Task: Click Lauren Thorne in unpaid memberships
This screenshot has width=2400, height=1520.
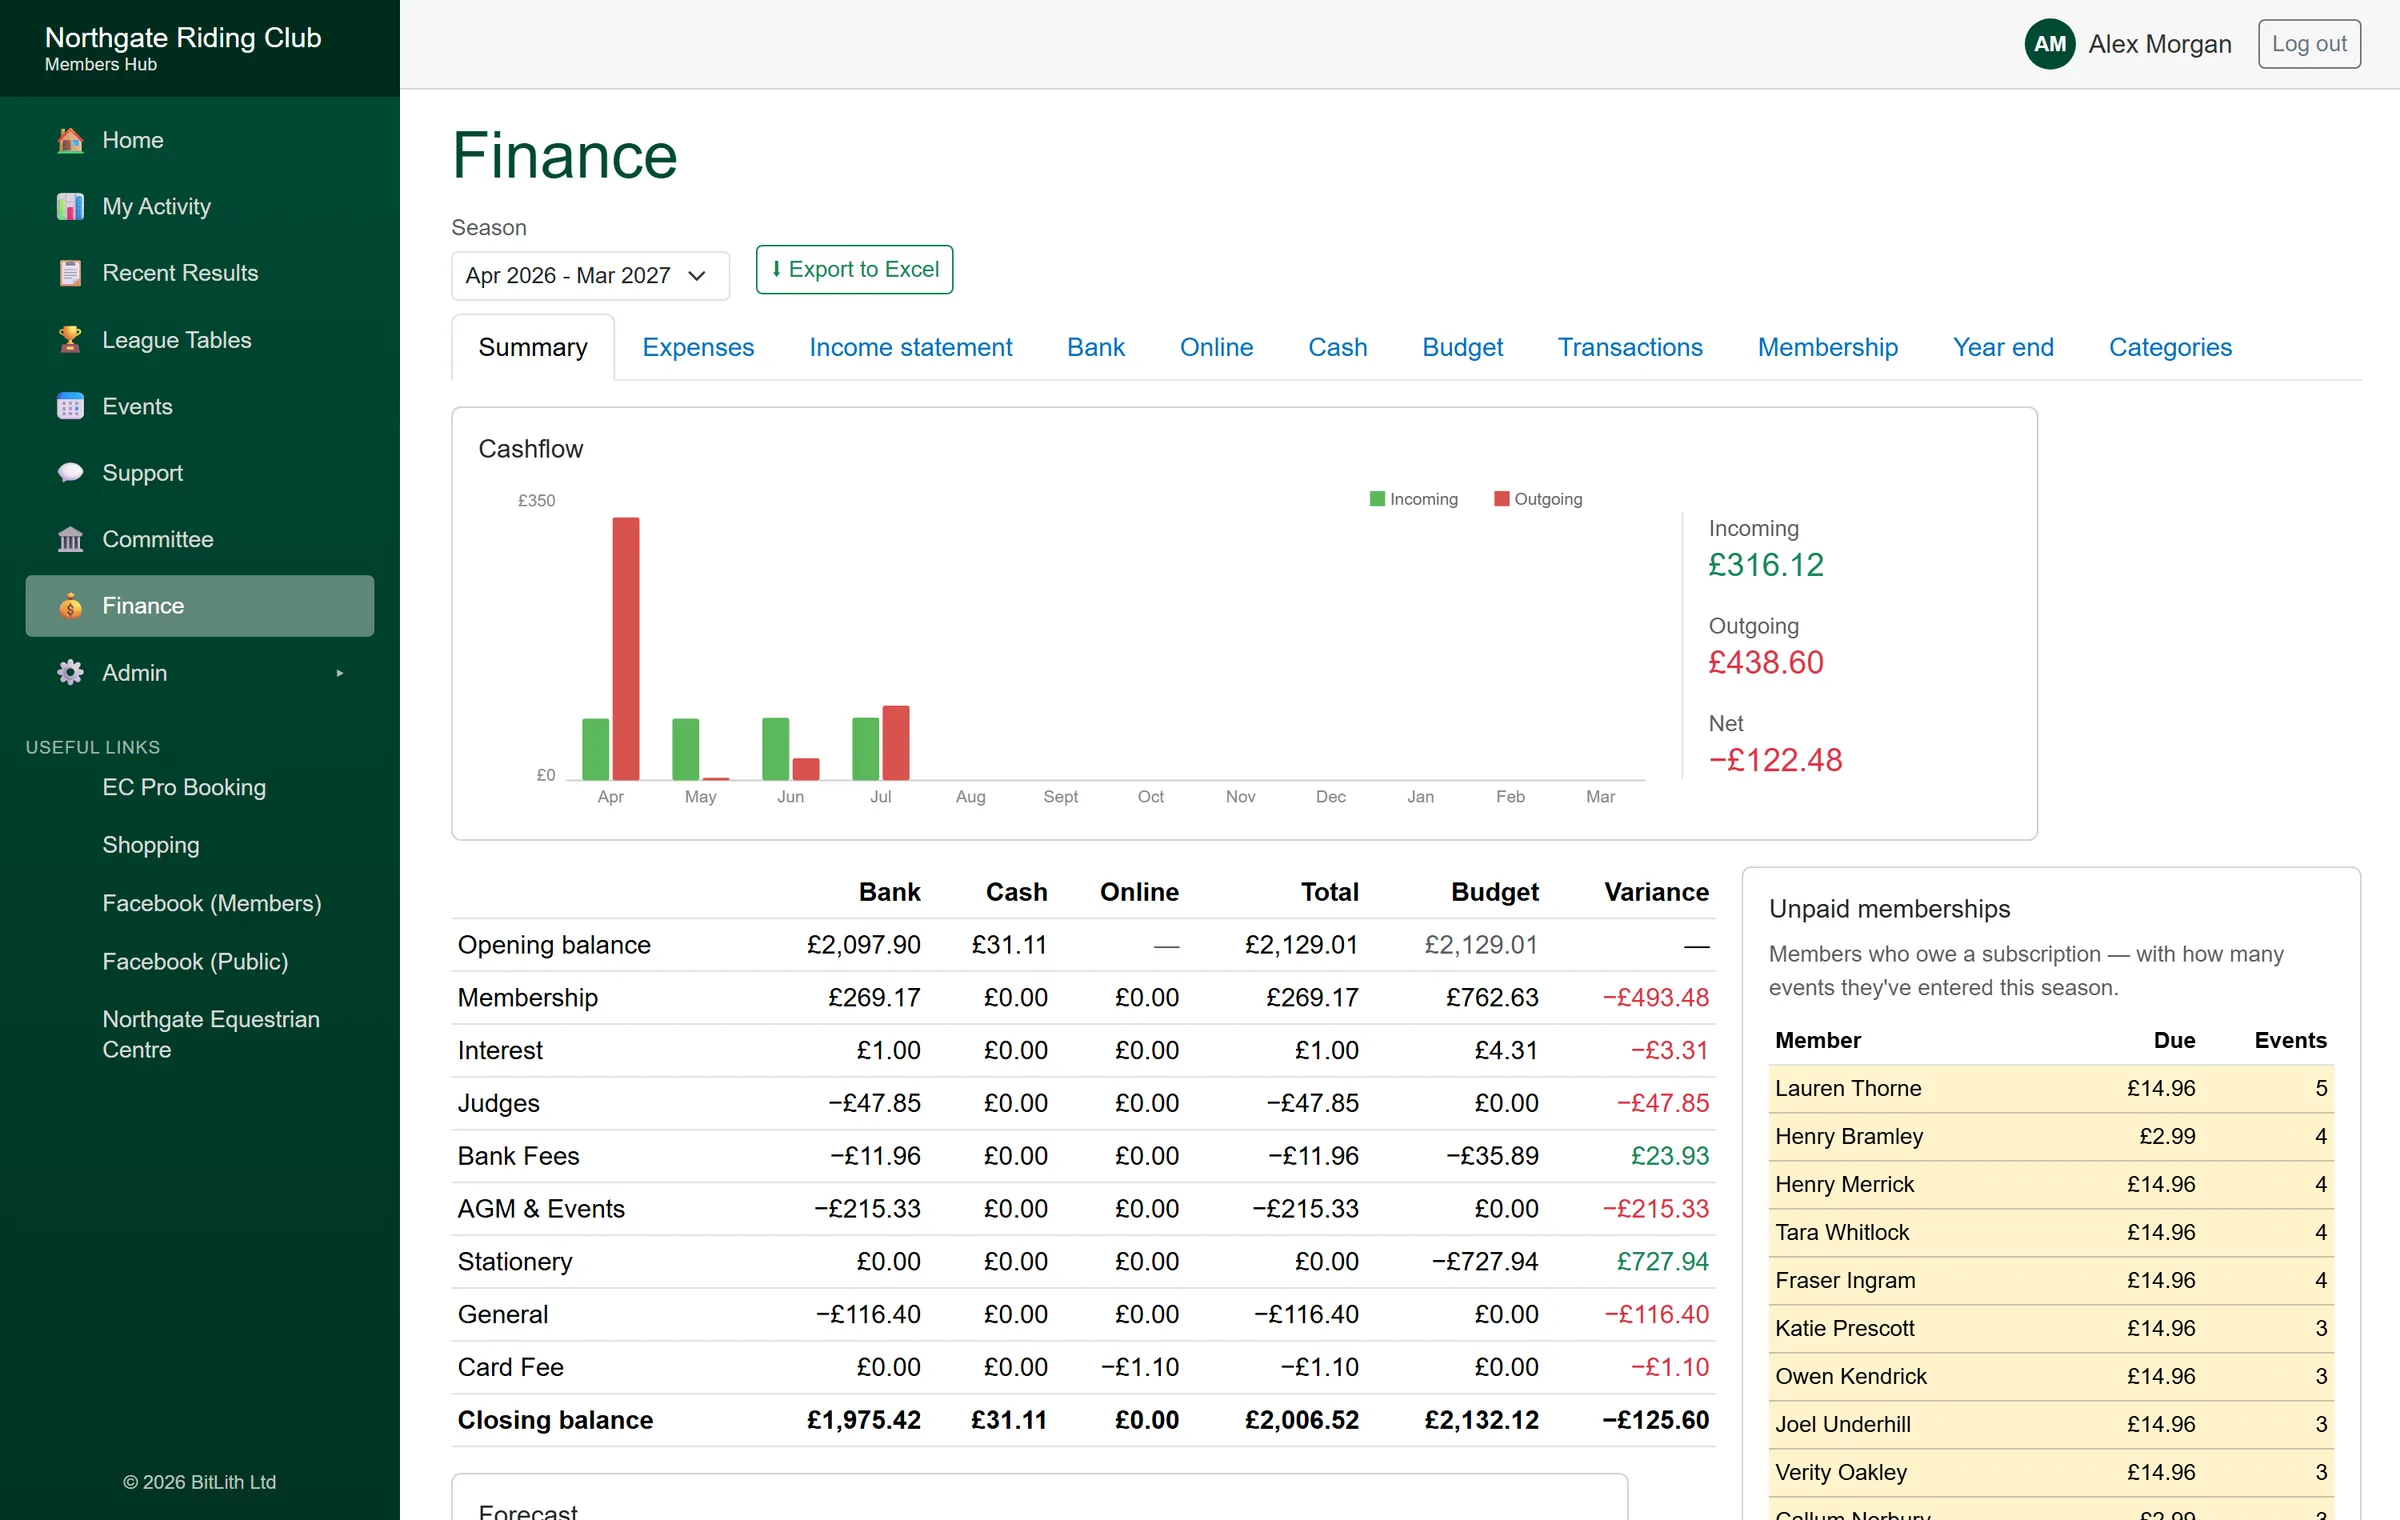Action: click(1848, 1088)
